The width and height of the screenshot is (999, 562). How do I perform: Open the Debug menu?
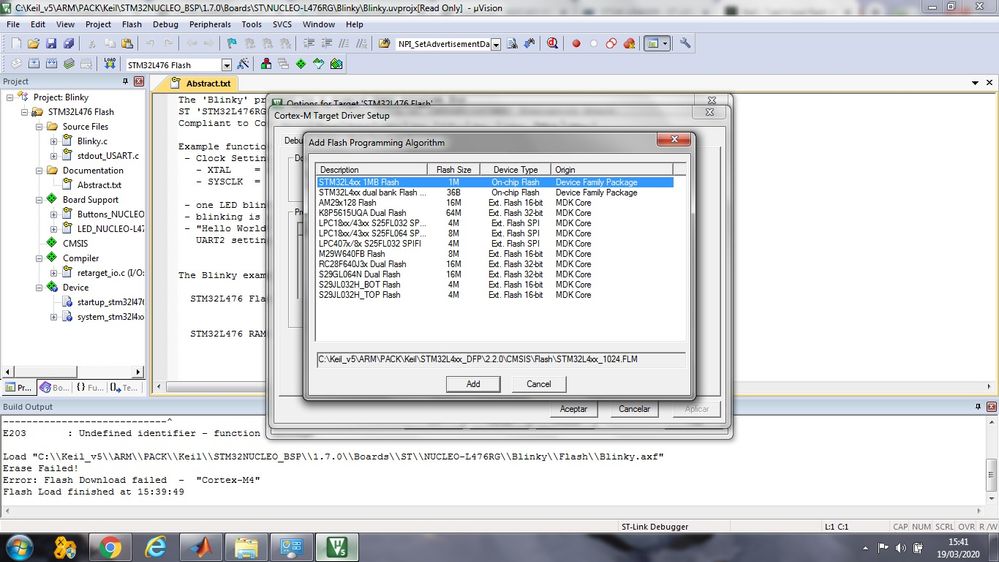165,24
